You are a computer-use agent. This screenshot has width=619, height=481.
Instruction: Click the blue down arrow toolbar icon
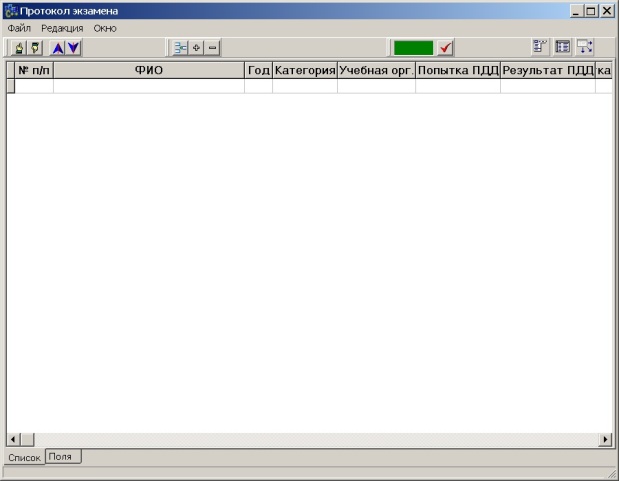[x=73, y=48]
